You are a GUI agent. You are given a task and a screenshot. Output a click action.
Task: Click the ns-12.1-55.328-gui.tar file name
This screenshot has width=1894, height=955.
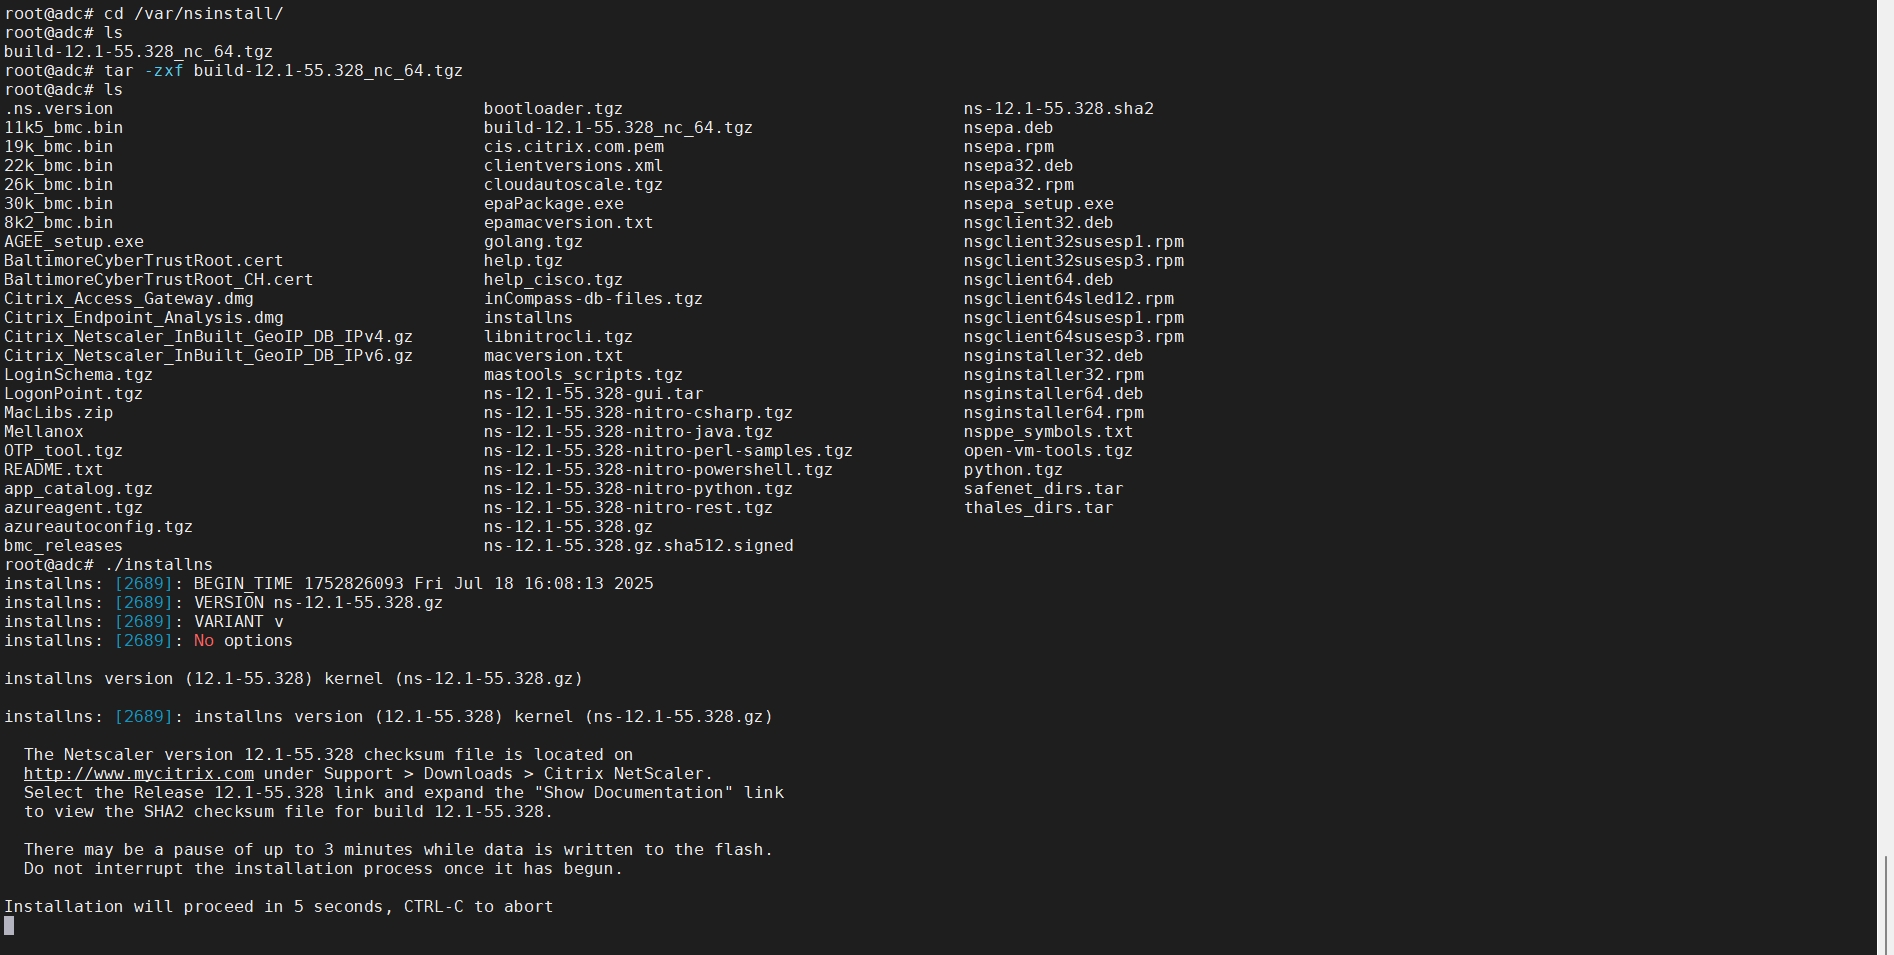coord(593,394)
